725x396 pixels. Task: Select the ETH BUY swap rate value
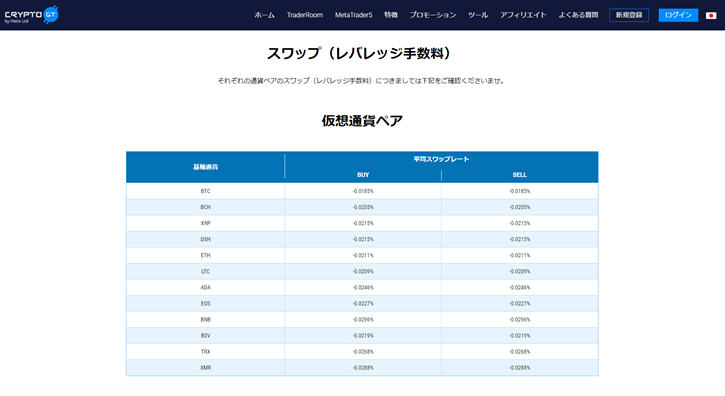click(363, 255)
